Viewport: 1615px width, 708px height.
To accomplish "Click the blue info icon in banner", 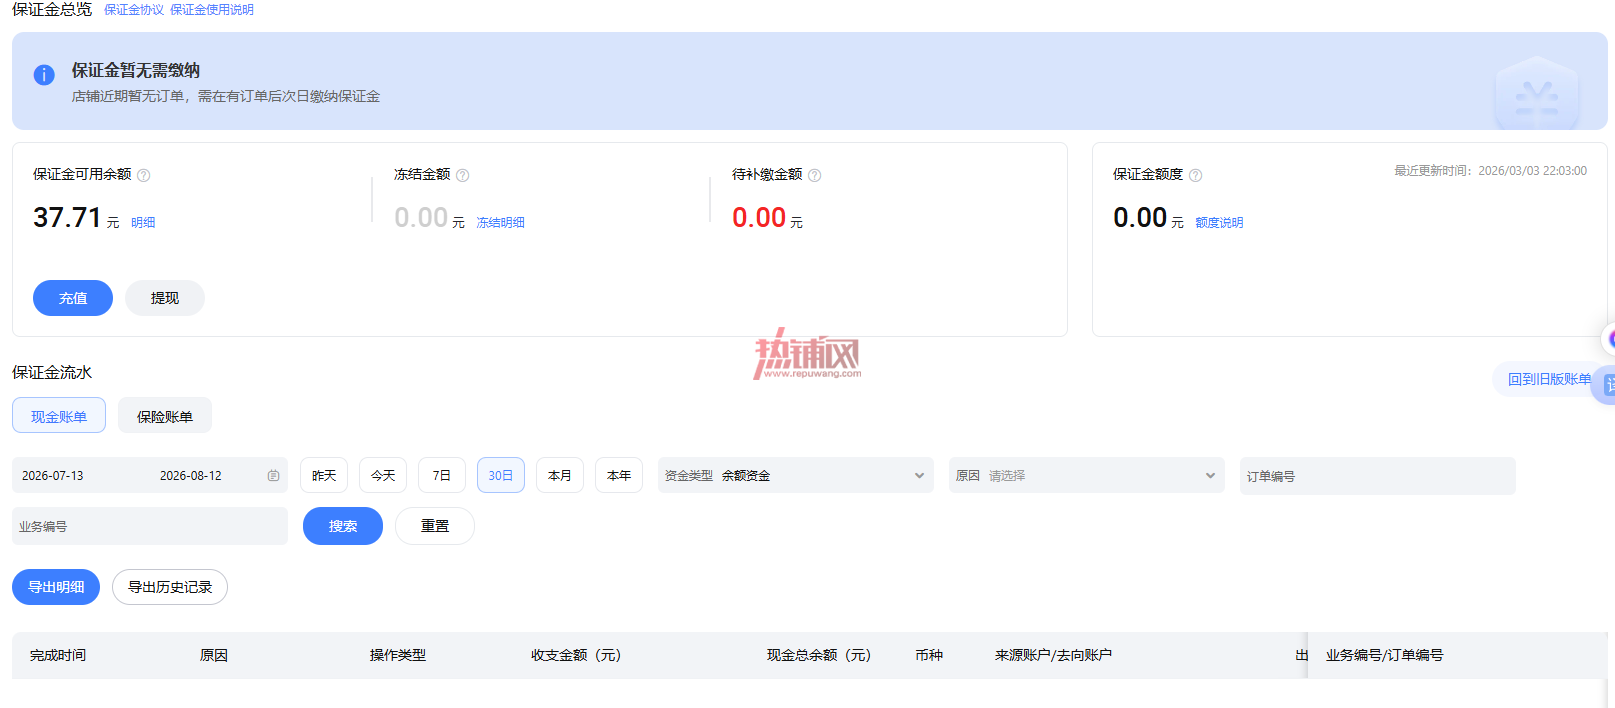I will (44, 75).
